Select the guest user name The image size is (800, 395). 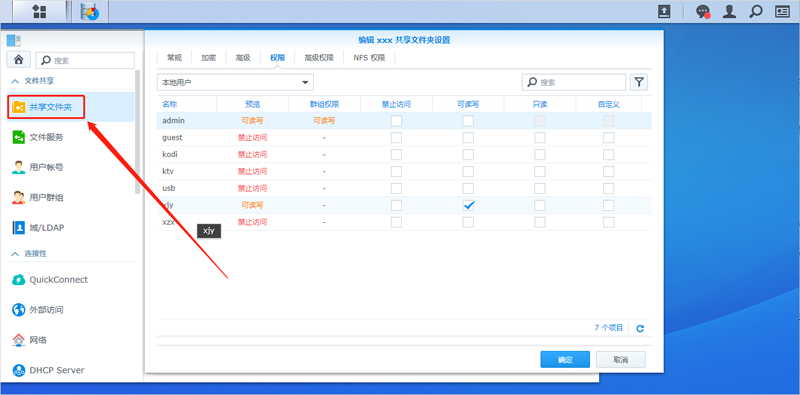click(172, 138)
